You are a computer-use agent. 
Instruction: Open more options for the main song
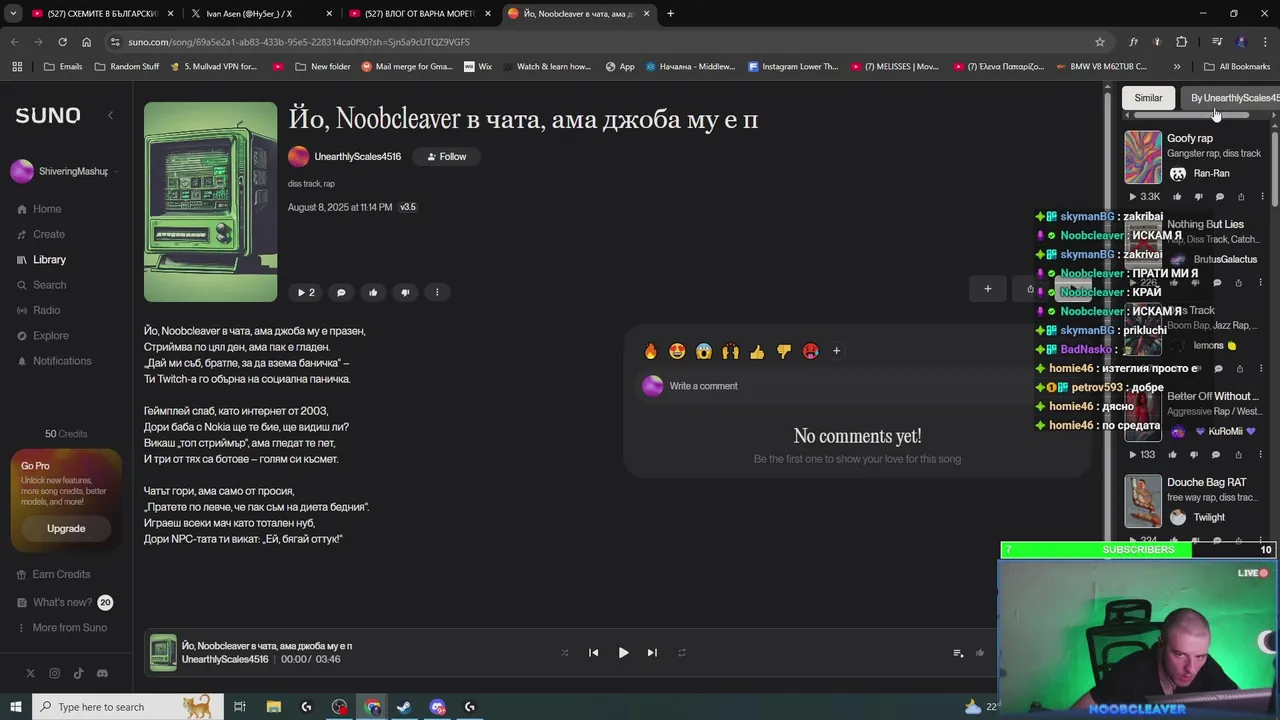pos(437,292)
